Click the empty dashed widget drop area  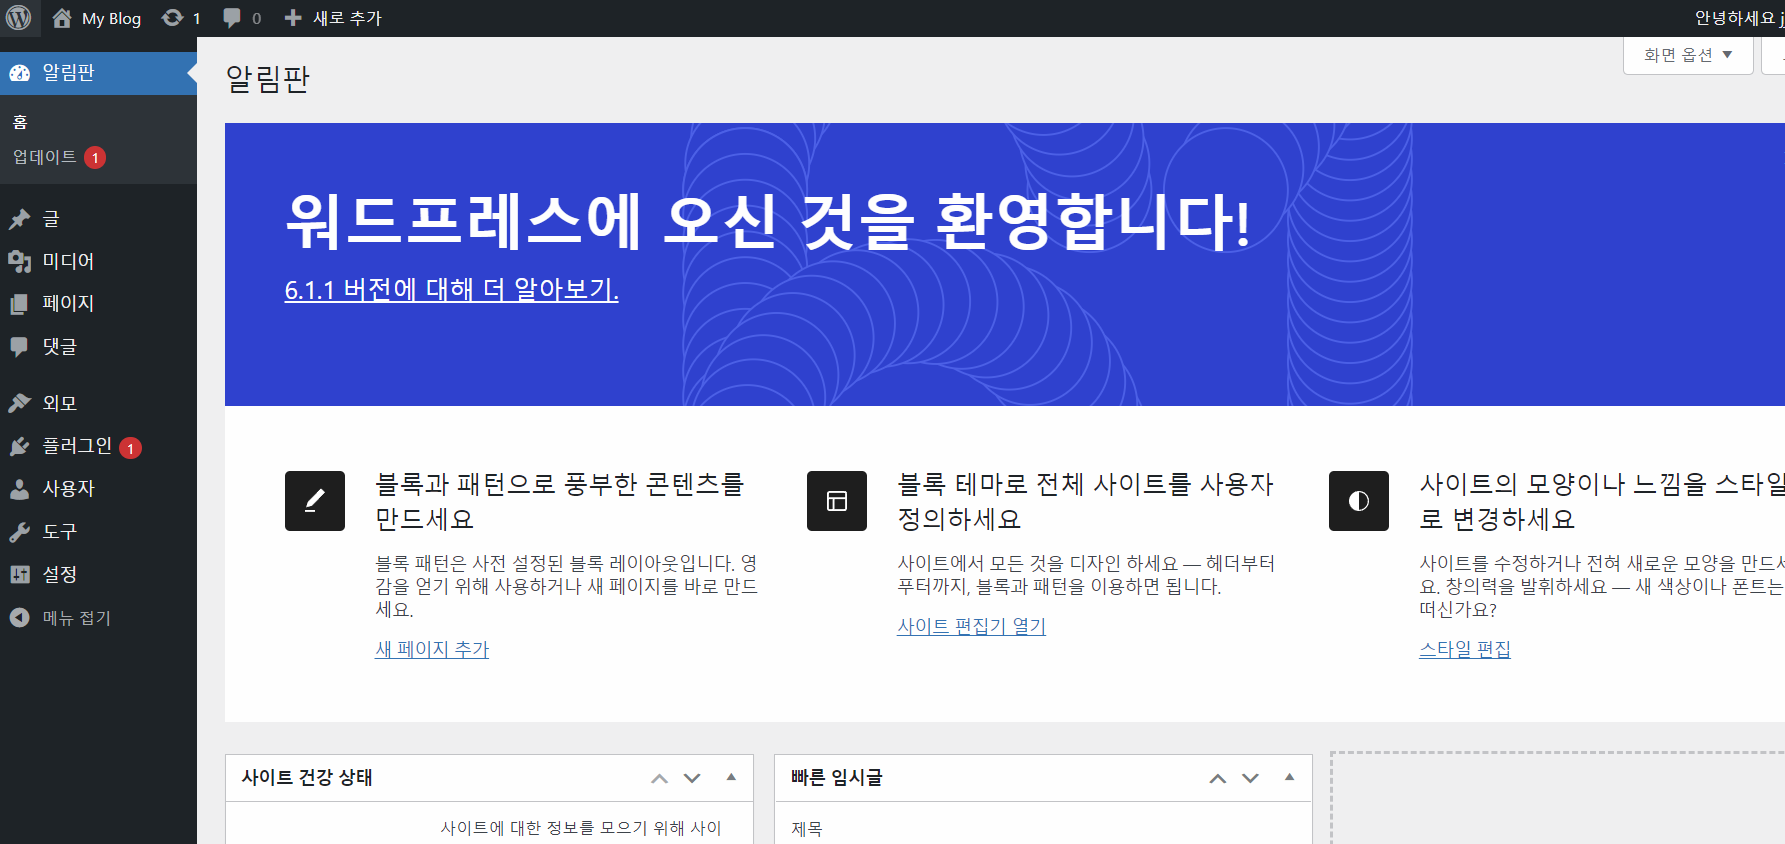click(x=1558, y=798)
